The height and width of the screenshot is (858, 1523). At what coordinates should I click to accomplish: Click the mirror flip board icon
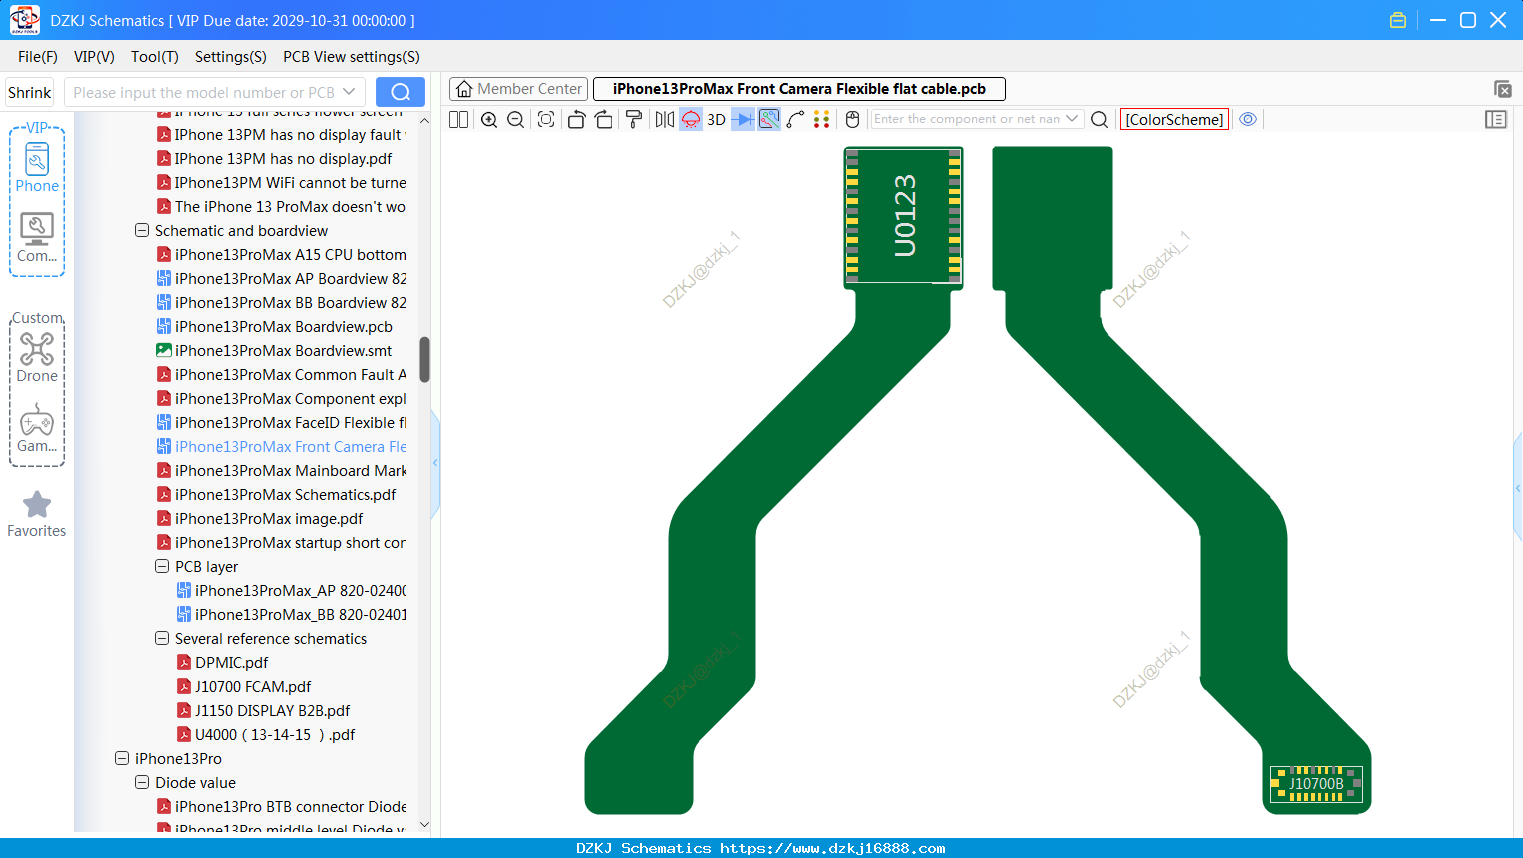pyautogui.click(x=665, y=119)
